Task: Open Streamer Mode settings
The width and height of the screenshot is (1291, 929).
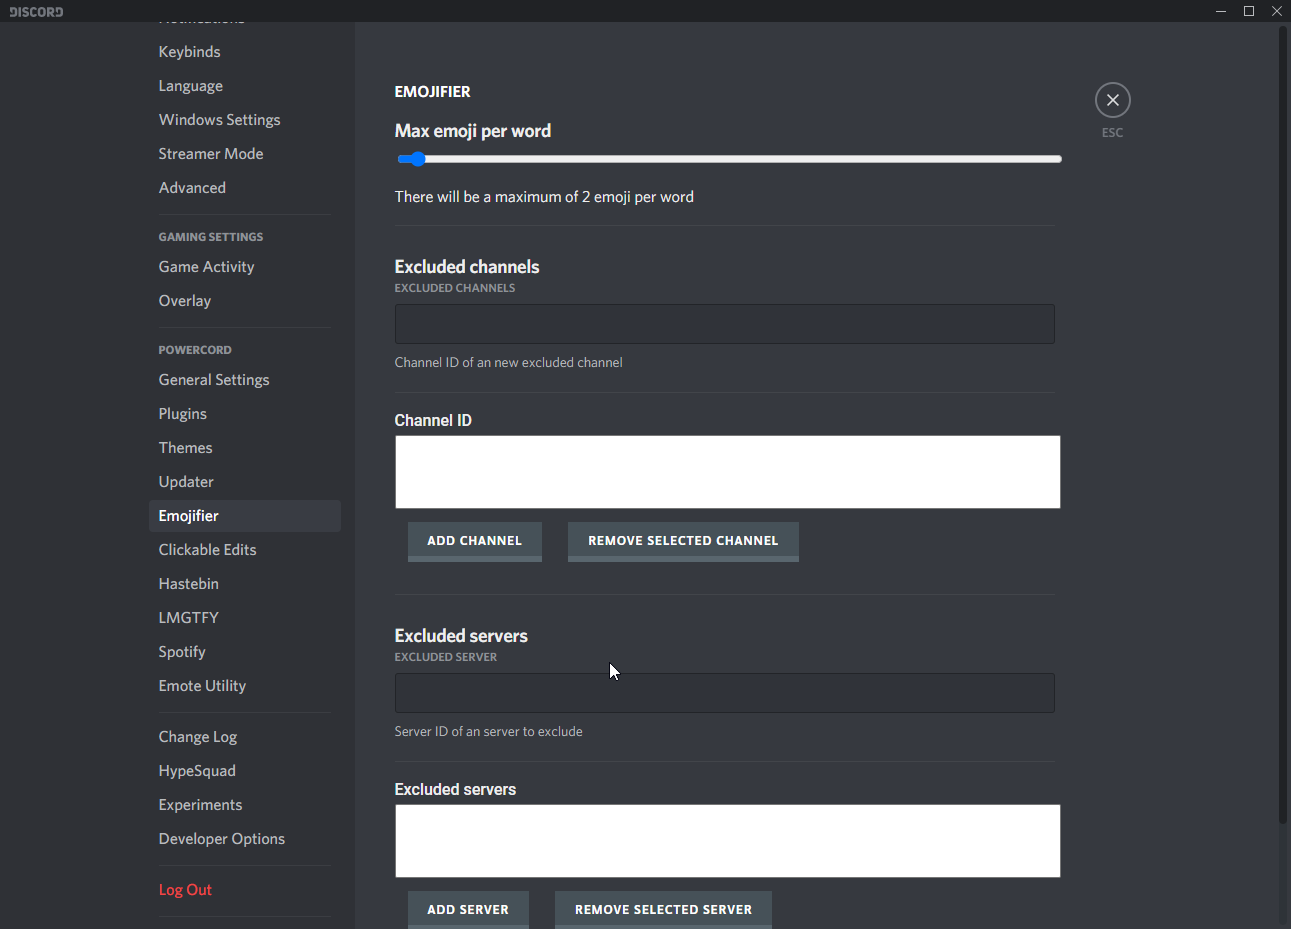Action: coord(244,154)
